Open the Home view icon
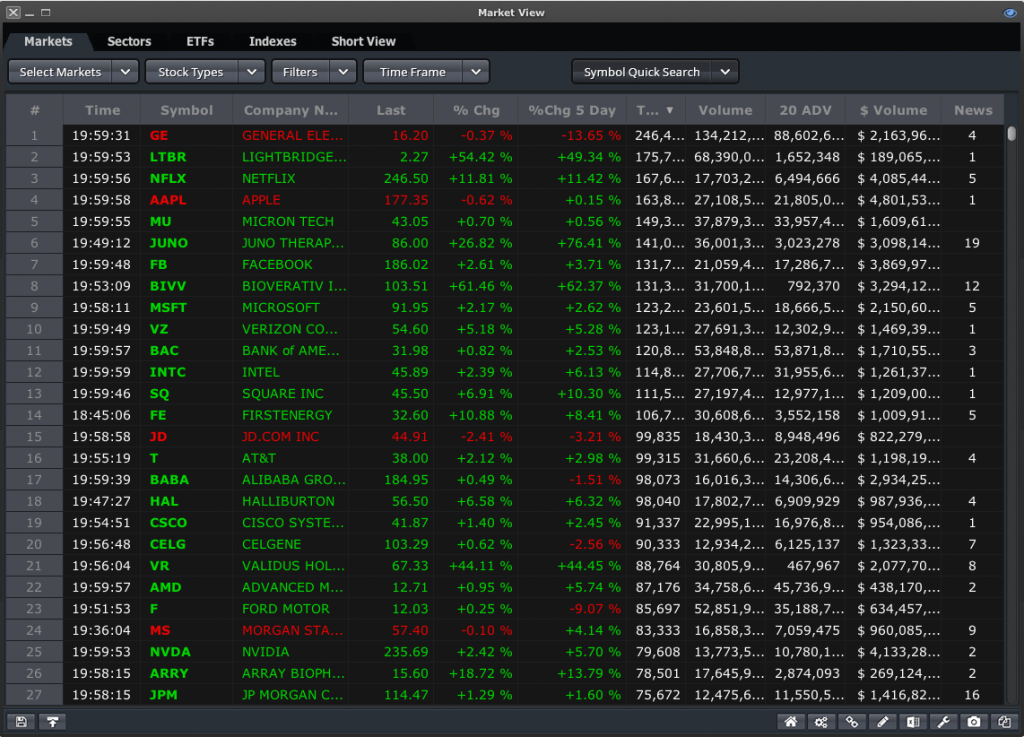This screenshot has height=737, width=1024. [x=790, y=721]
